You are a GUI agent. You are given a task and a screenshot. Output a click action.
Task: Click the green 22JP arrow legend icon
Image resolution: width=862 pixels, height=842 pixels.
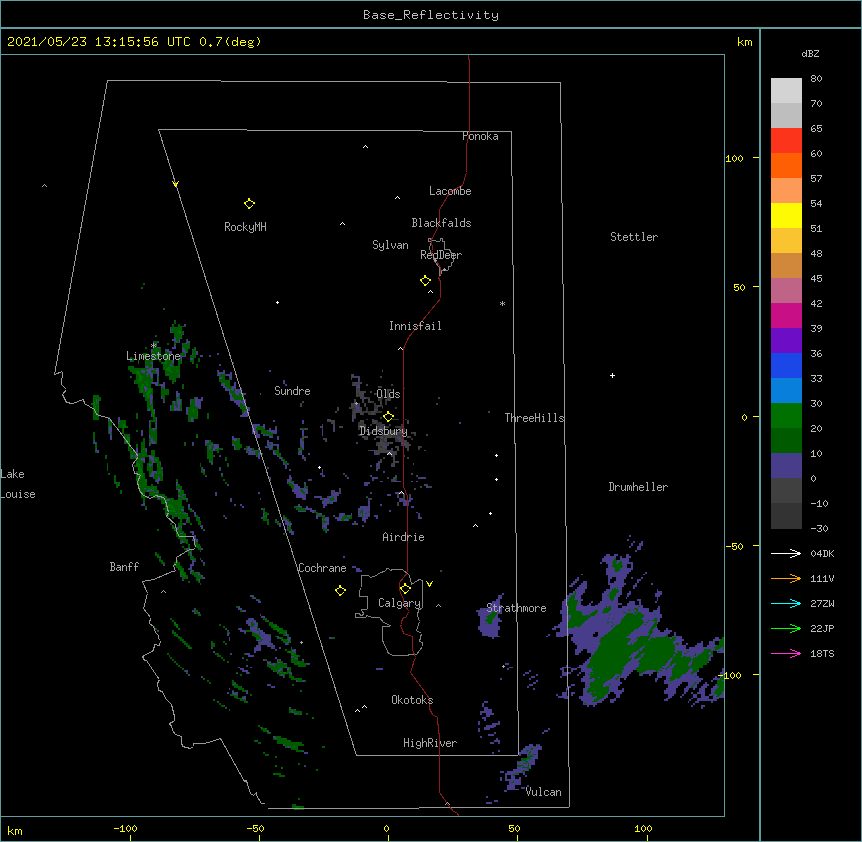click(786, 628)
